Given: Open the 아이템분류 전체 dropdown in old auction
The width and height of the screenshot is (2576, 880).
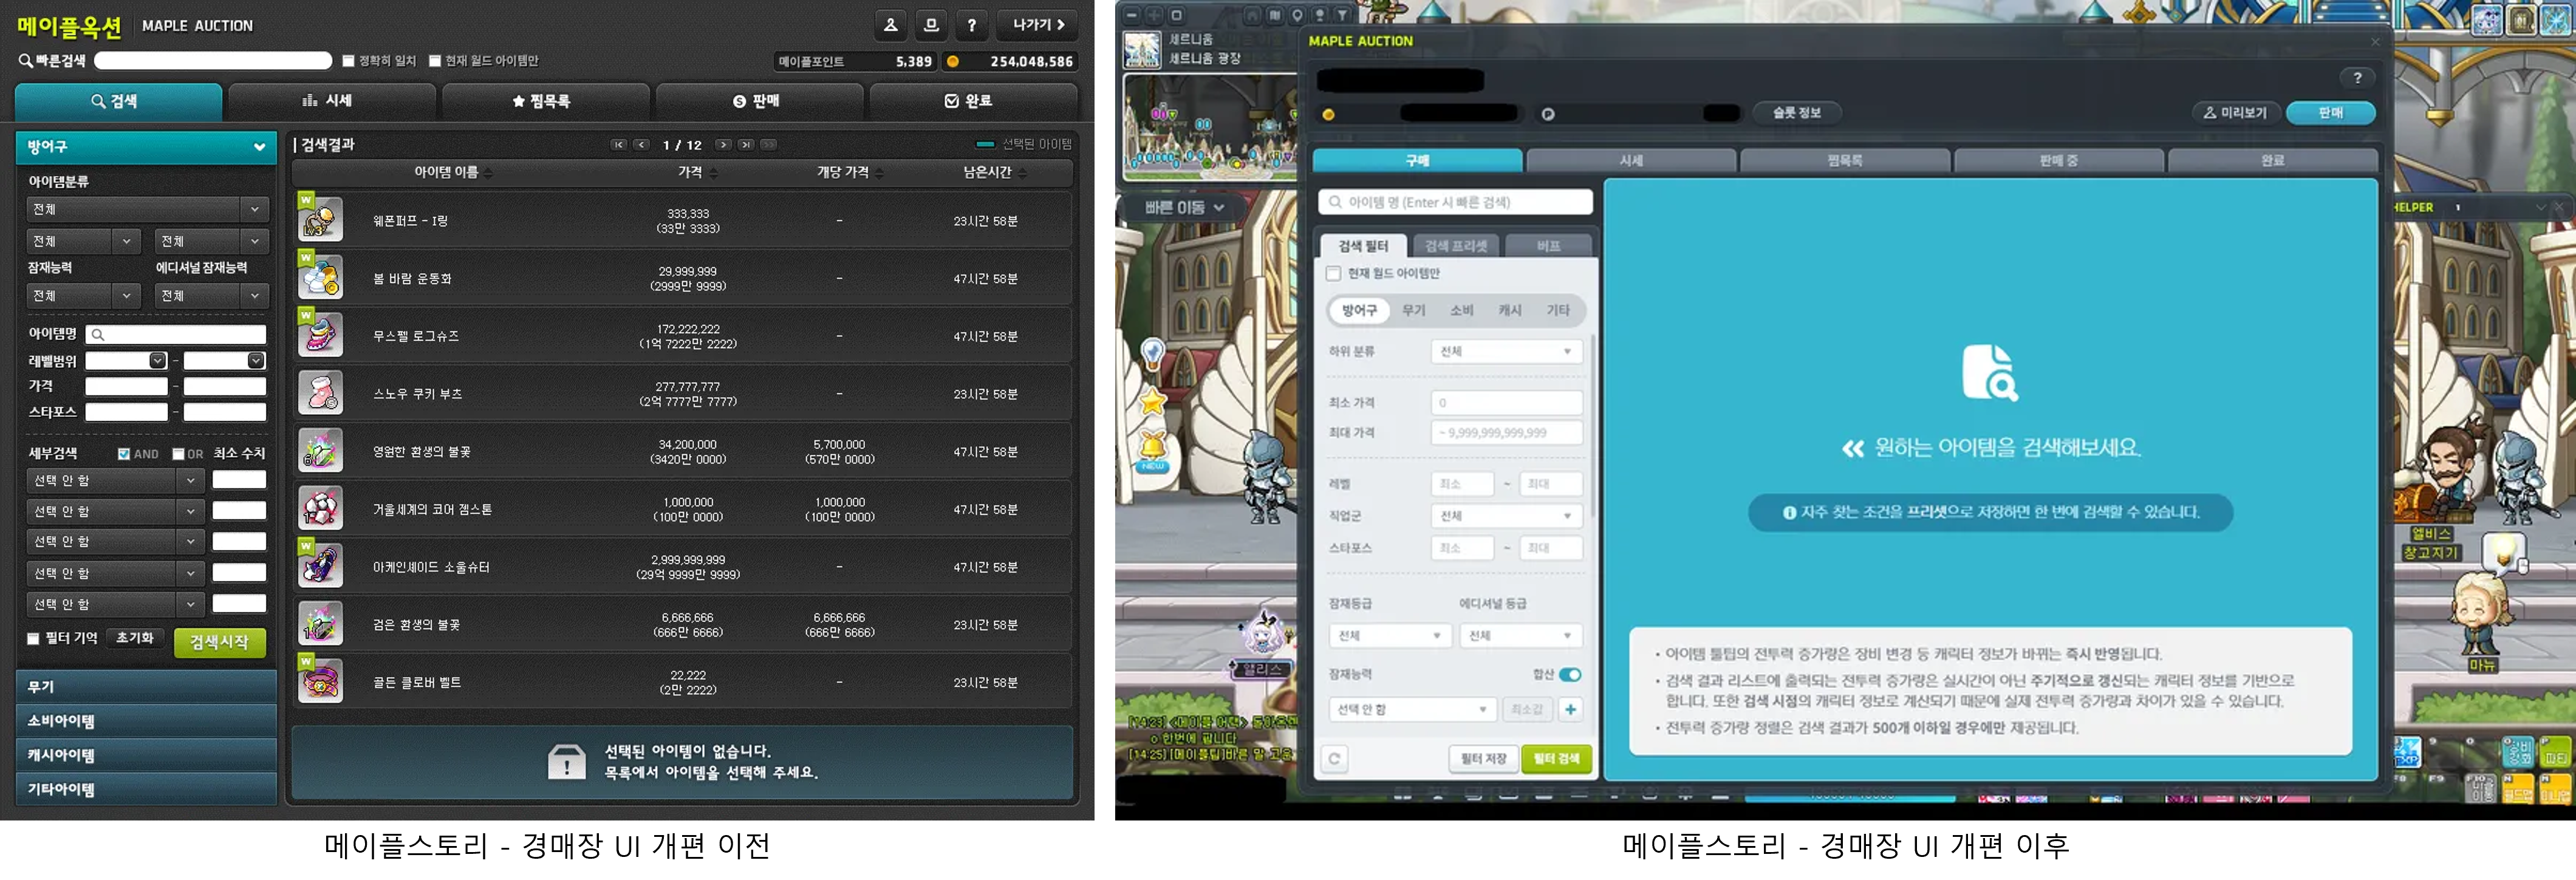Looking at the screenshot, I should coord(148,209).
